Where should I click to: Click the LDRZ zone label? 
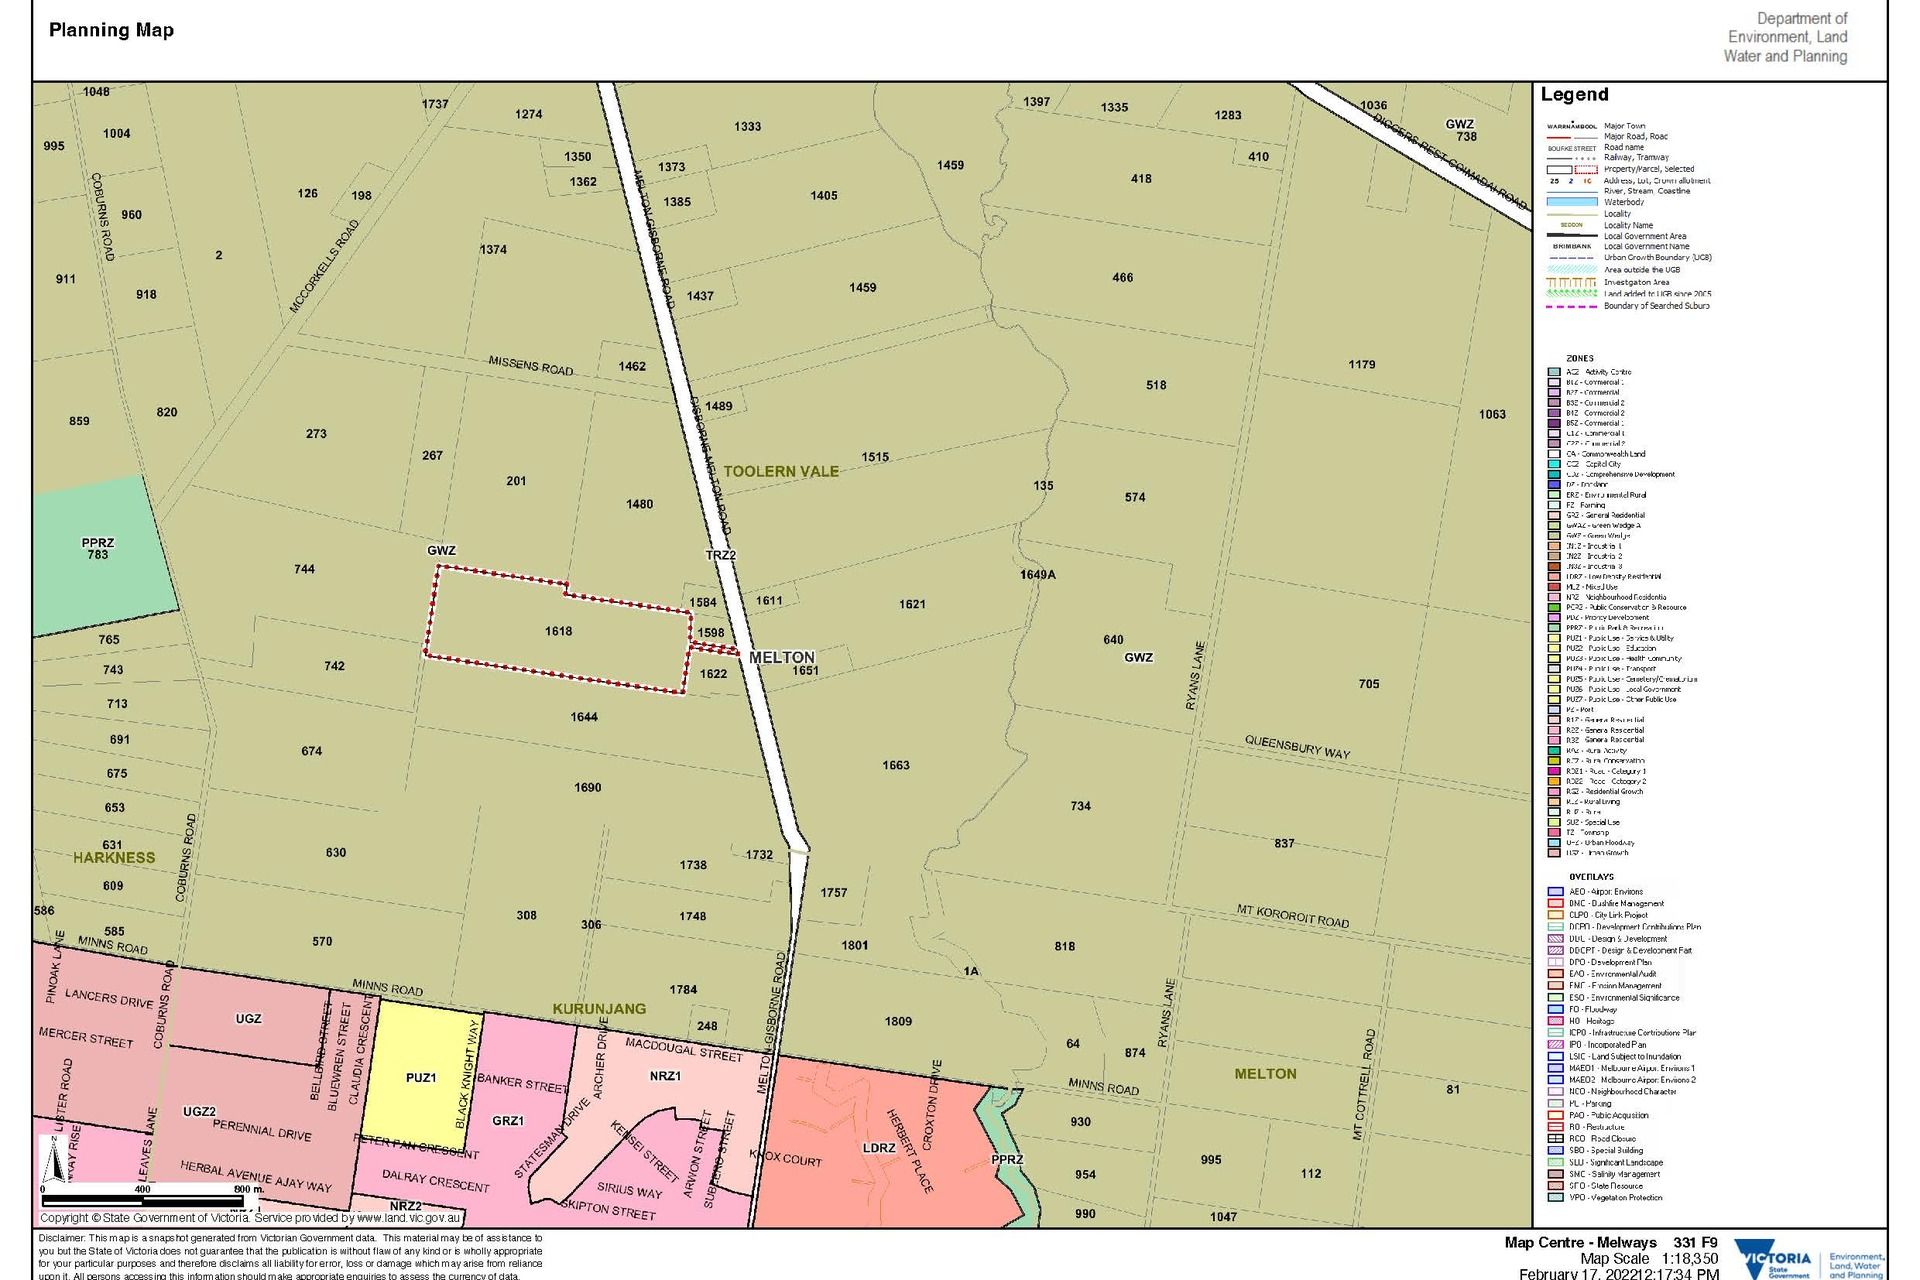pos(879,1147)
